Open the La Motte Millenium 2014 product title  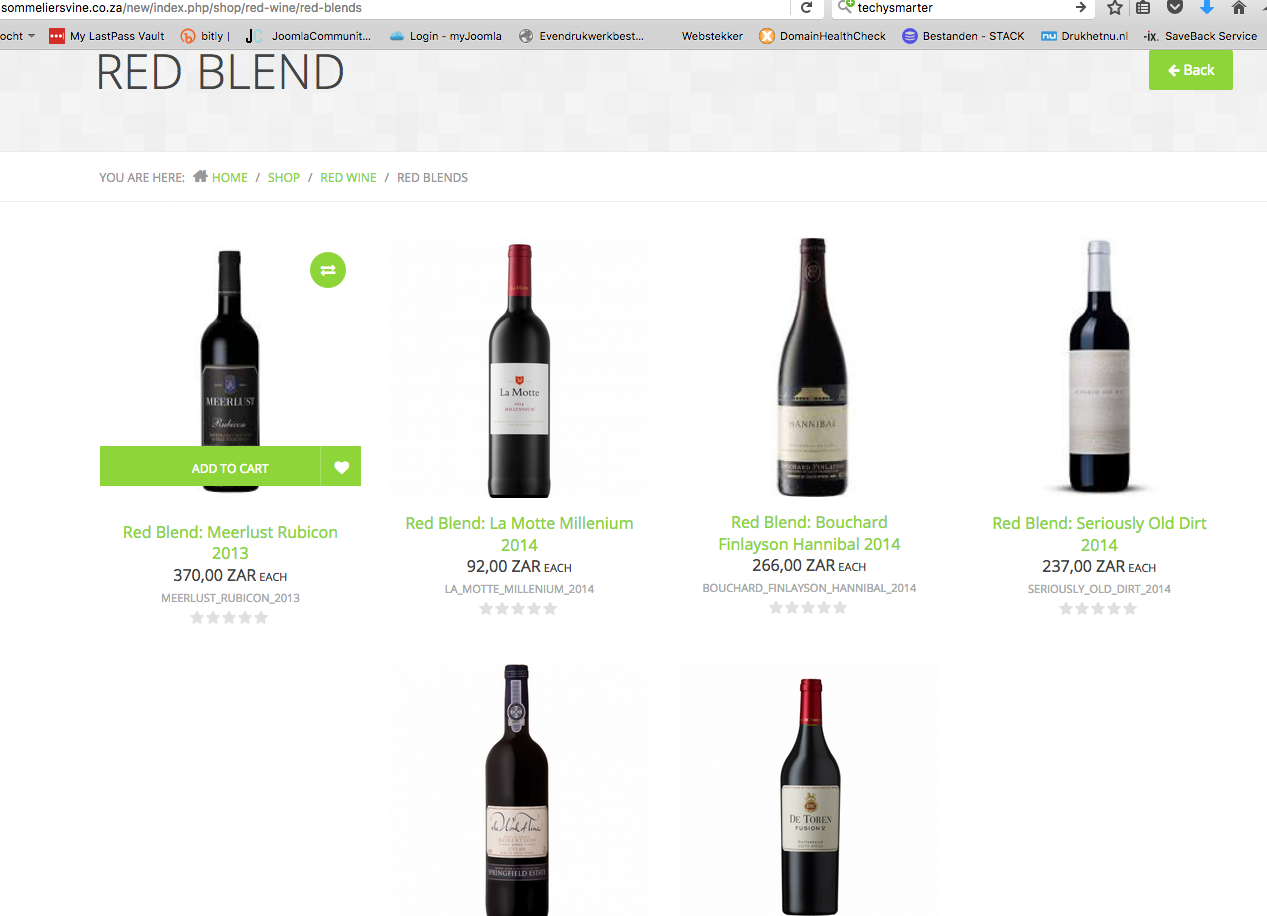(x=519, y=534)
